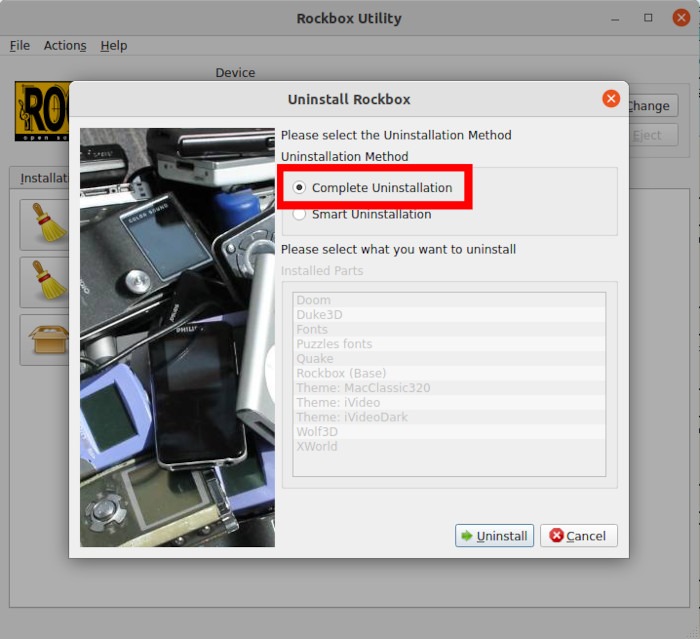This screenshot has width=700, height=639.
Task: Click the devices photo in the dialog
Action: click(x=177, y=337)
